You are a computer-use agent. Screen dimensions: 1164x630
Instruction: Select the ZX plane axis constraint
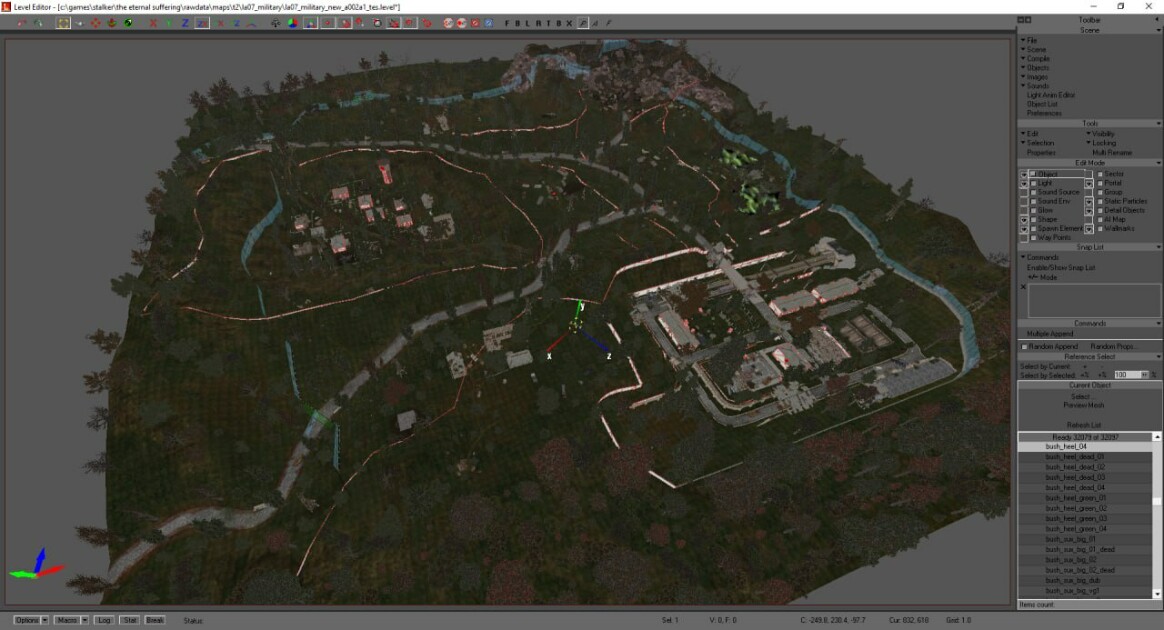click(x=202, y=23)
